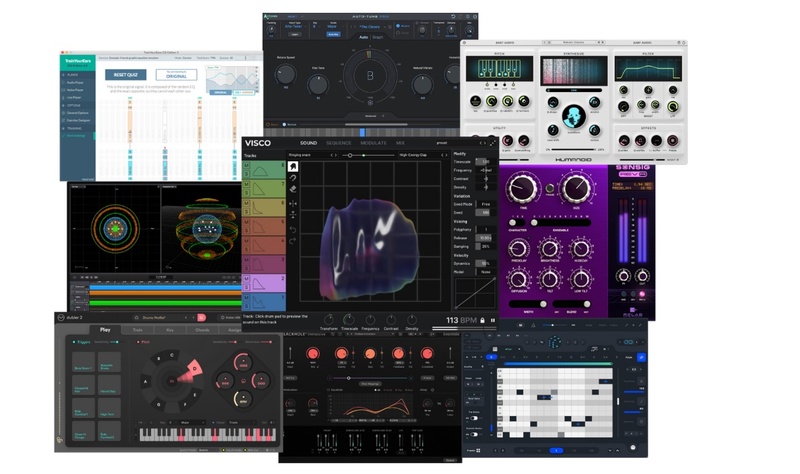Select the eraser tool in Visco

(x=293, y=187)
